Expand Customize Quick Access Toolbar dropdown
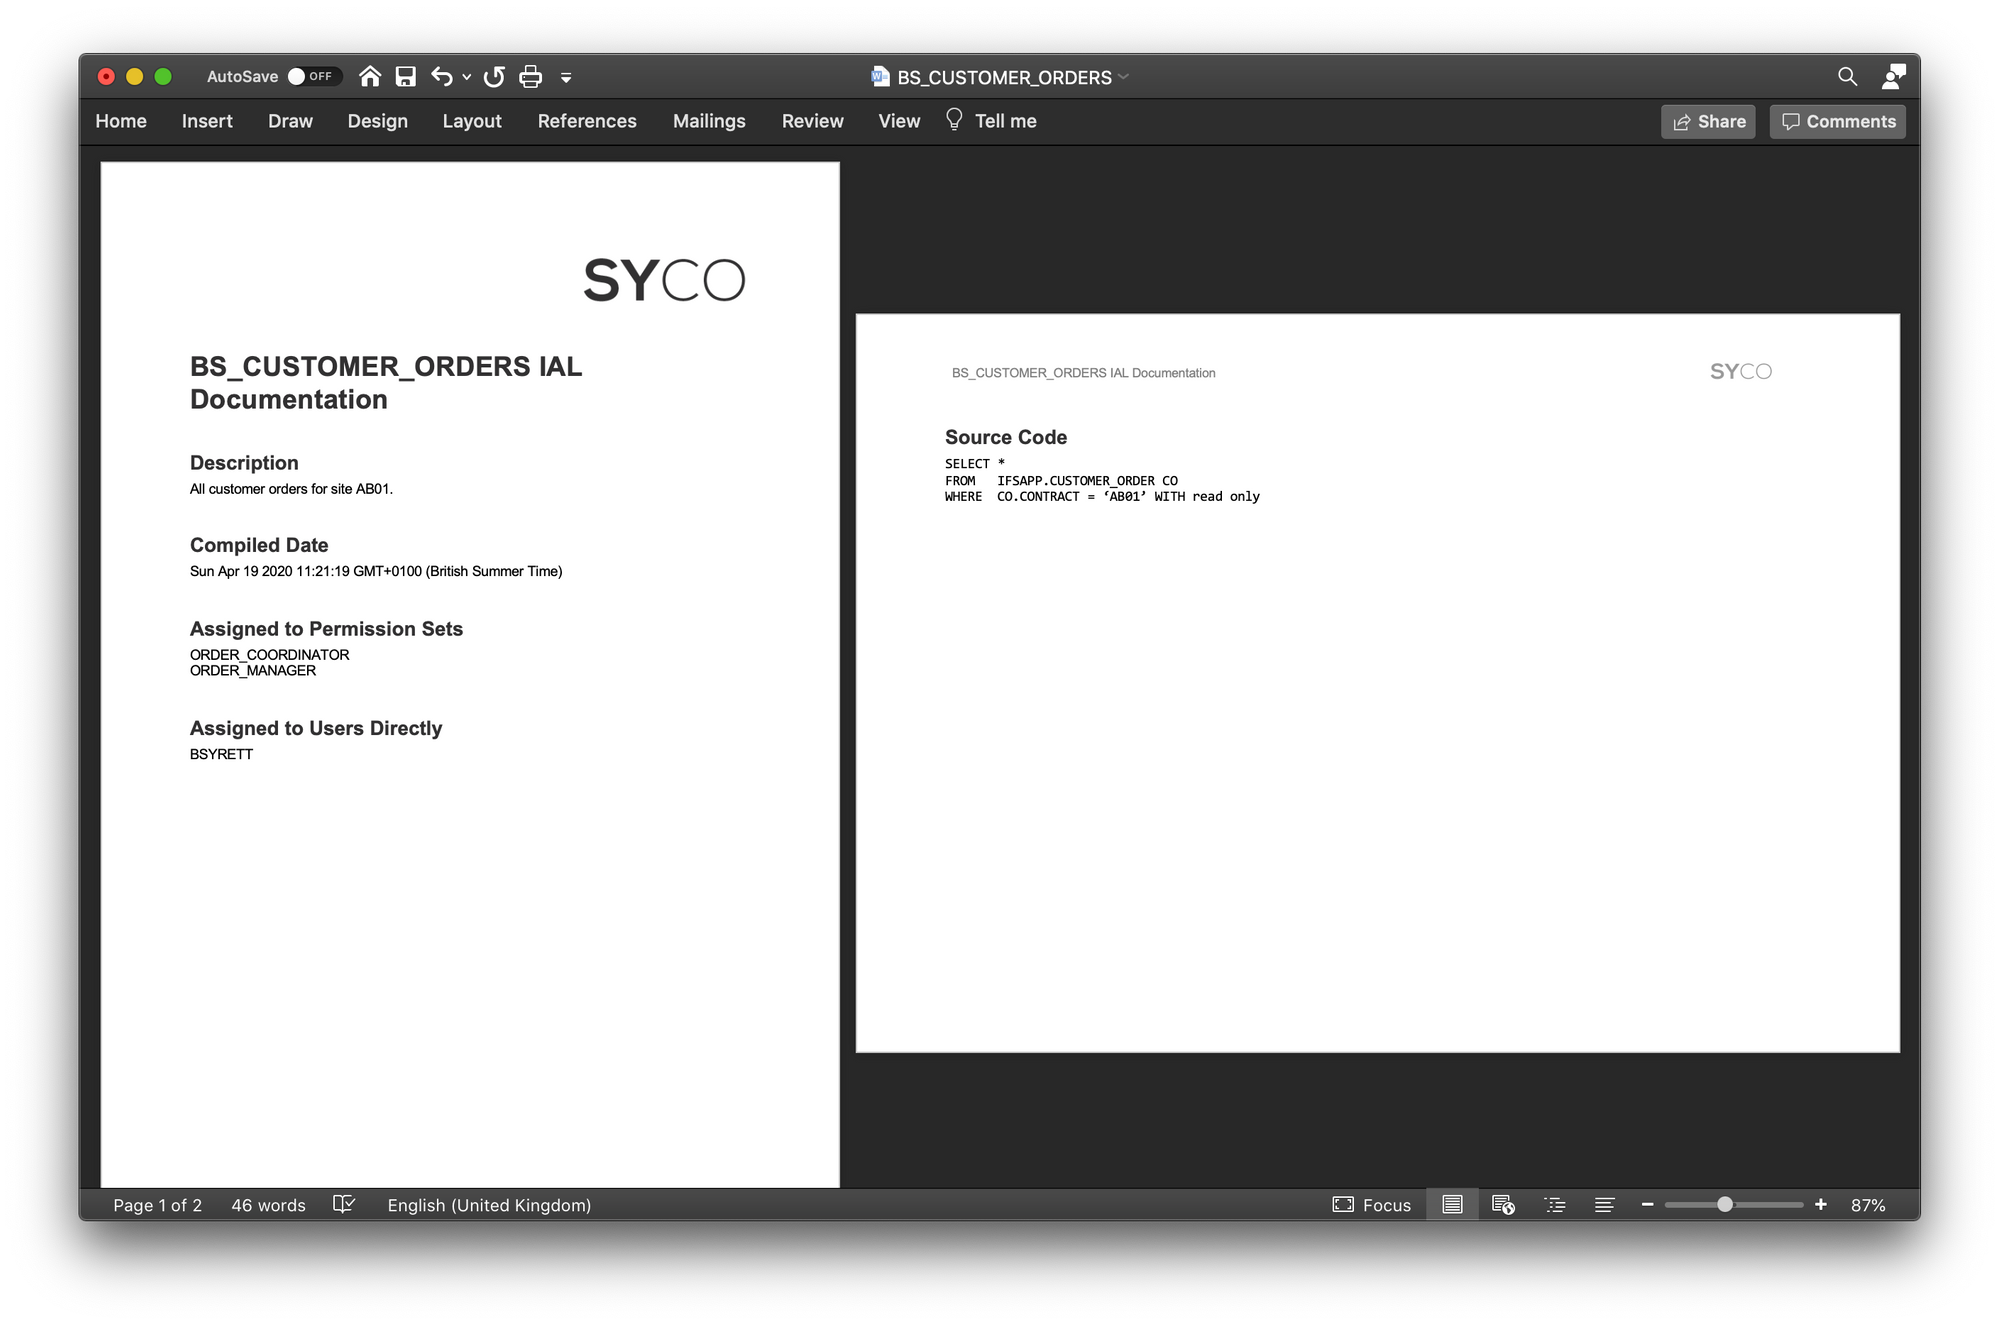 pos(566,78)
